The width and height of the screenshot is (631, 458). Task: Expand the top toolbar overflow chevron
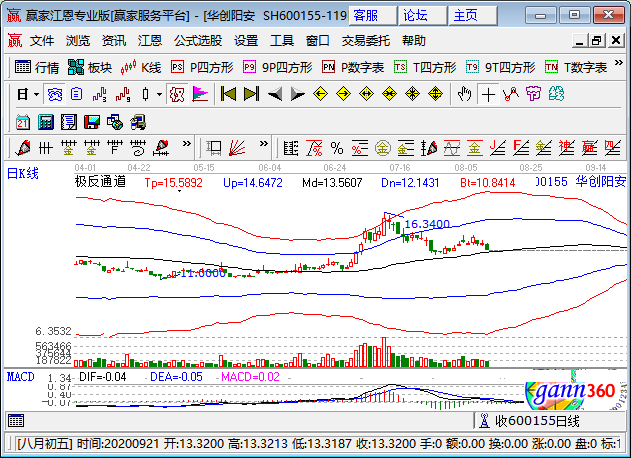point(619,63)
